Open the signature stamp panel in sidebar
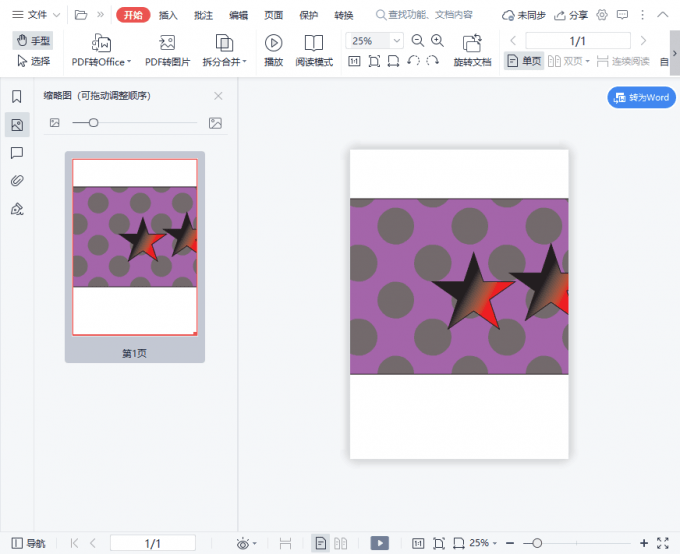The height and width of the screenshot is (554, 680). pyautogui.click(x=17, y=209)
